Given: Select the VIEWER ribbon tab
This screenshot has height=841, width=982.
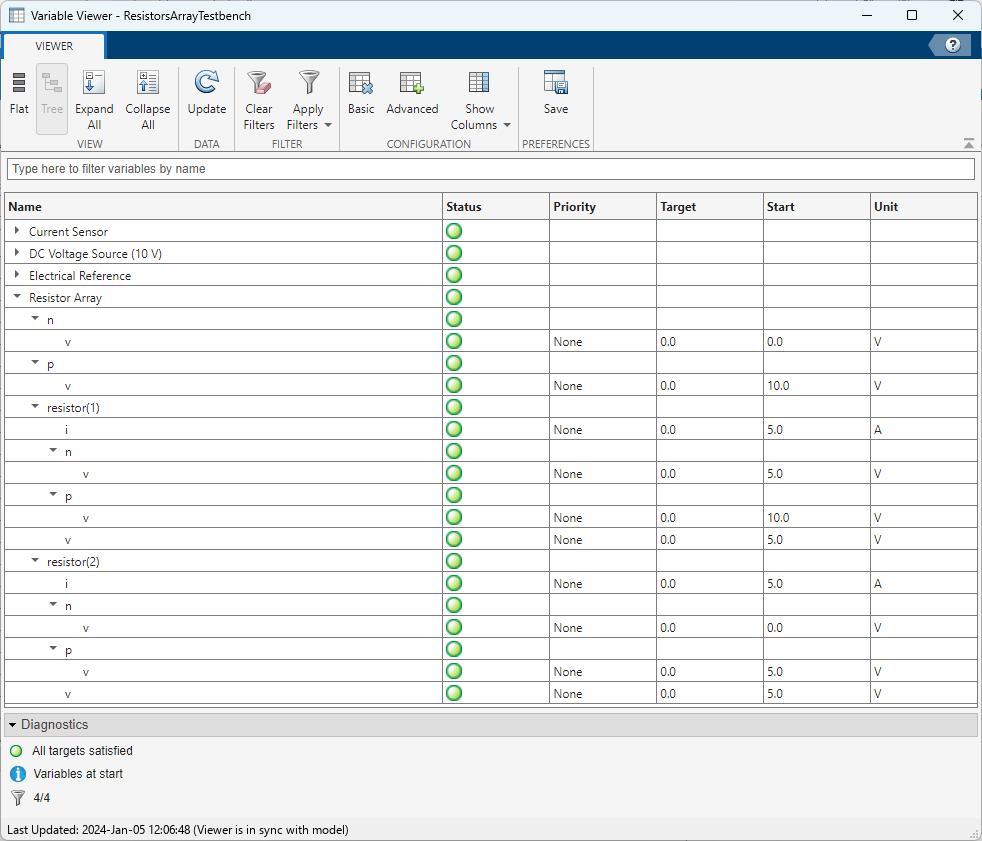Looking at the screenshot, I should click(x=54, y=46).
